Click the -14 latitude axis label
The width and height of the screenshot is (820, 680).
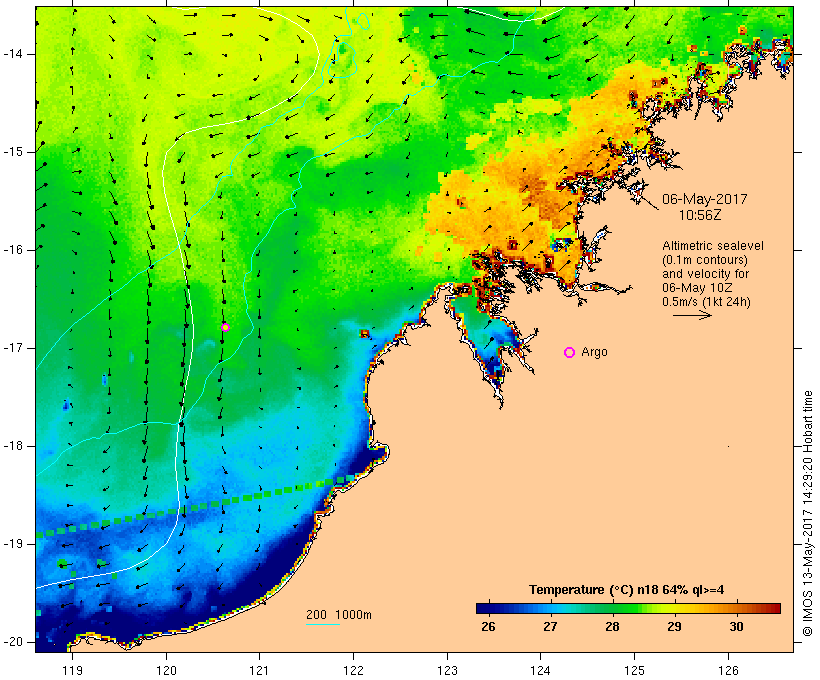pos(13,54)
